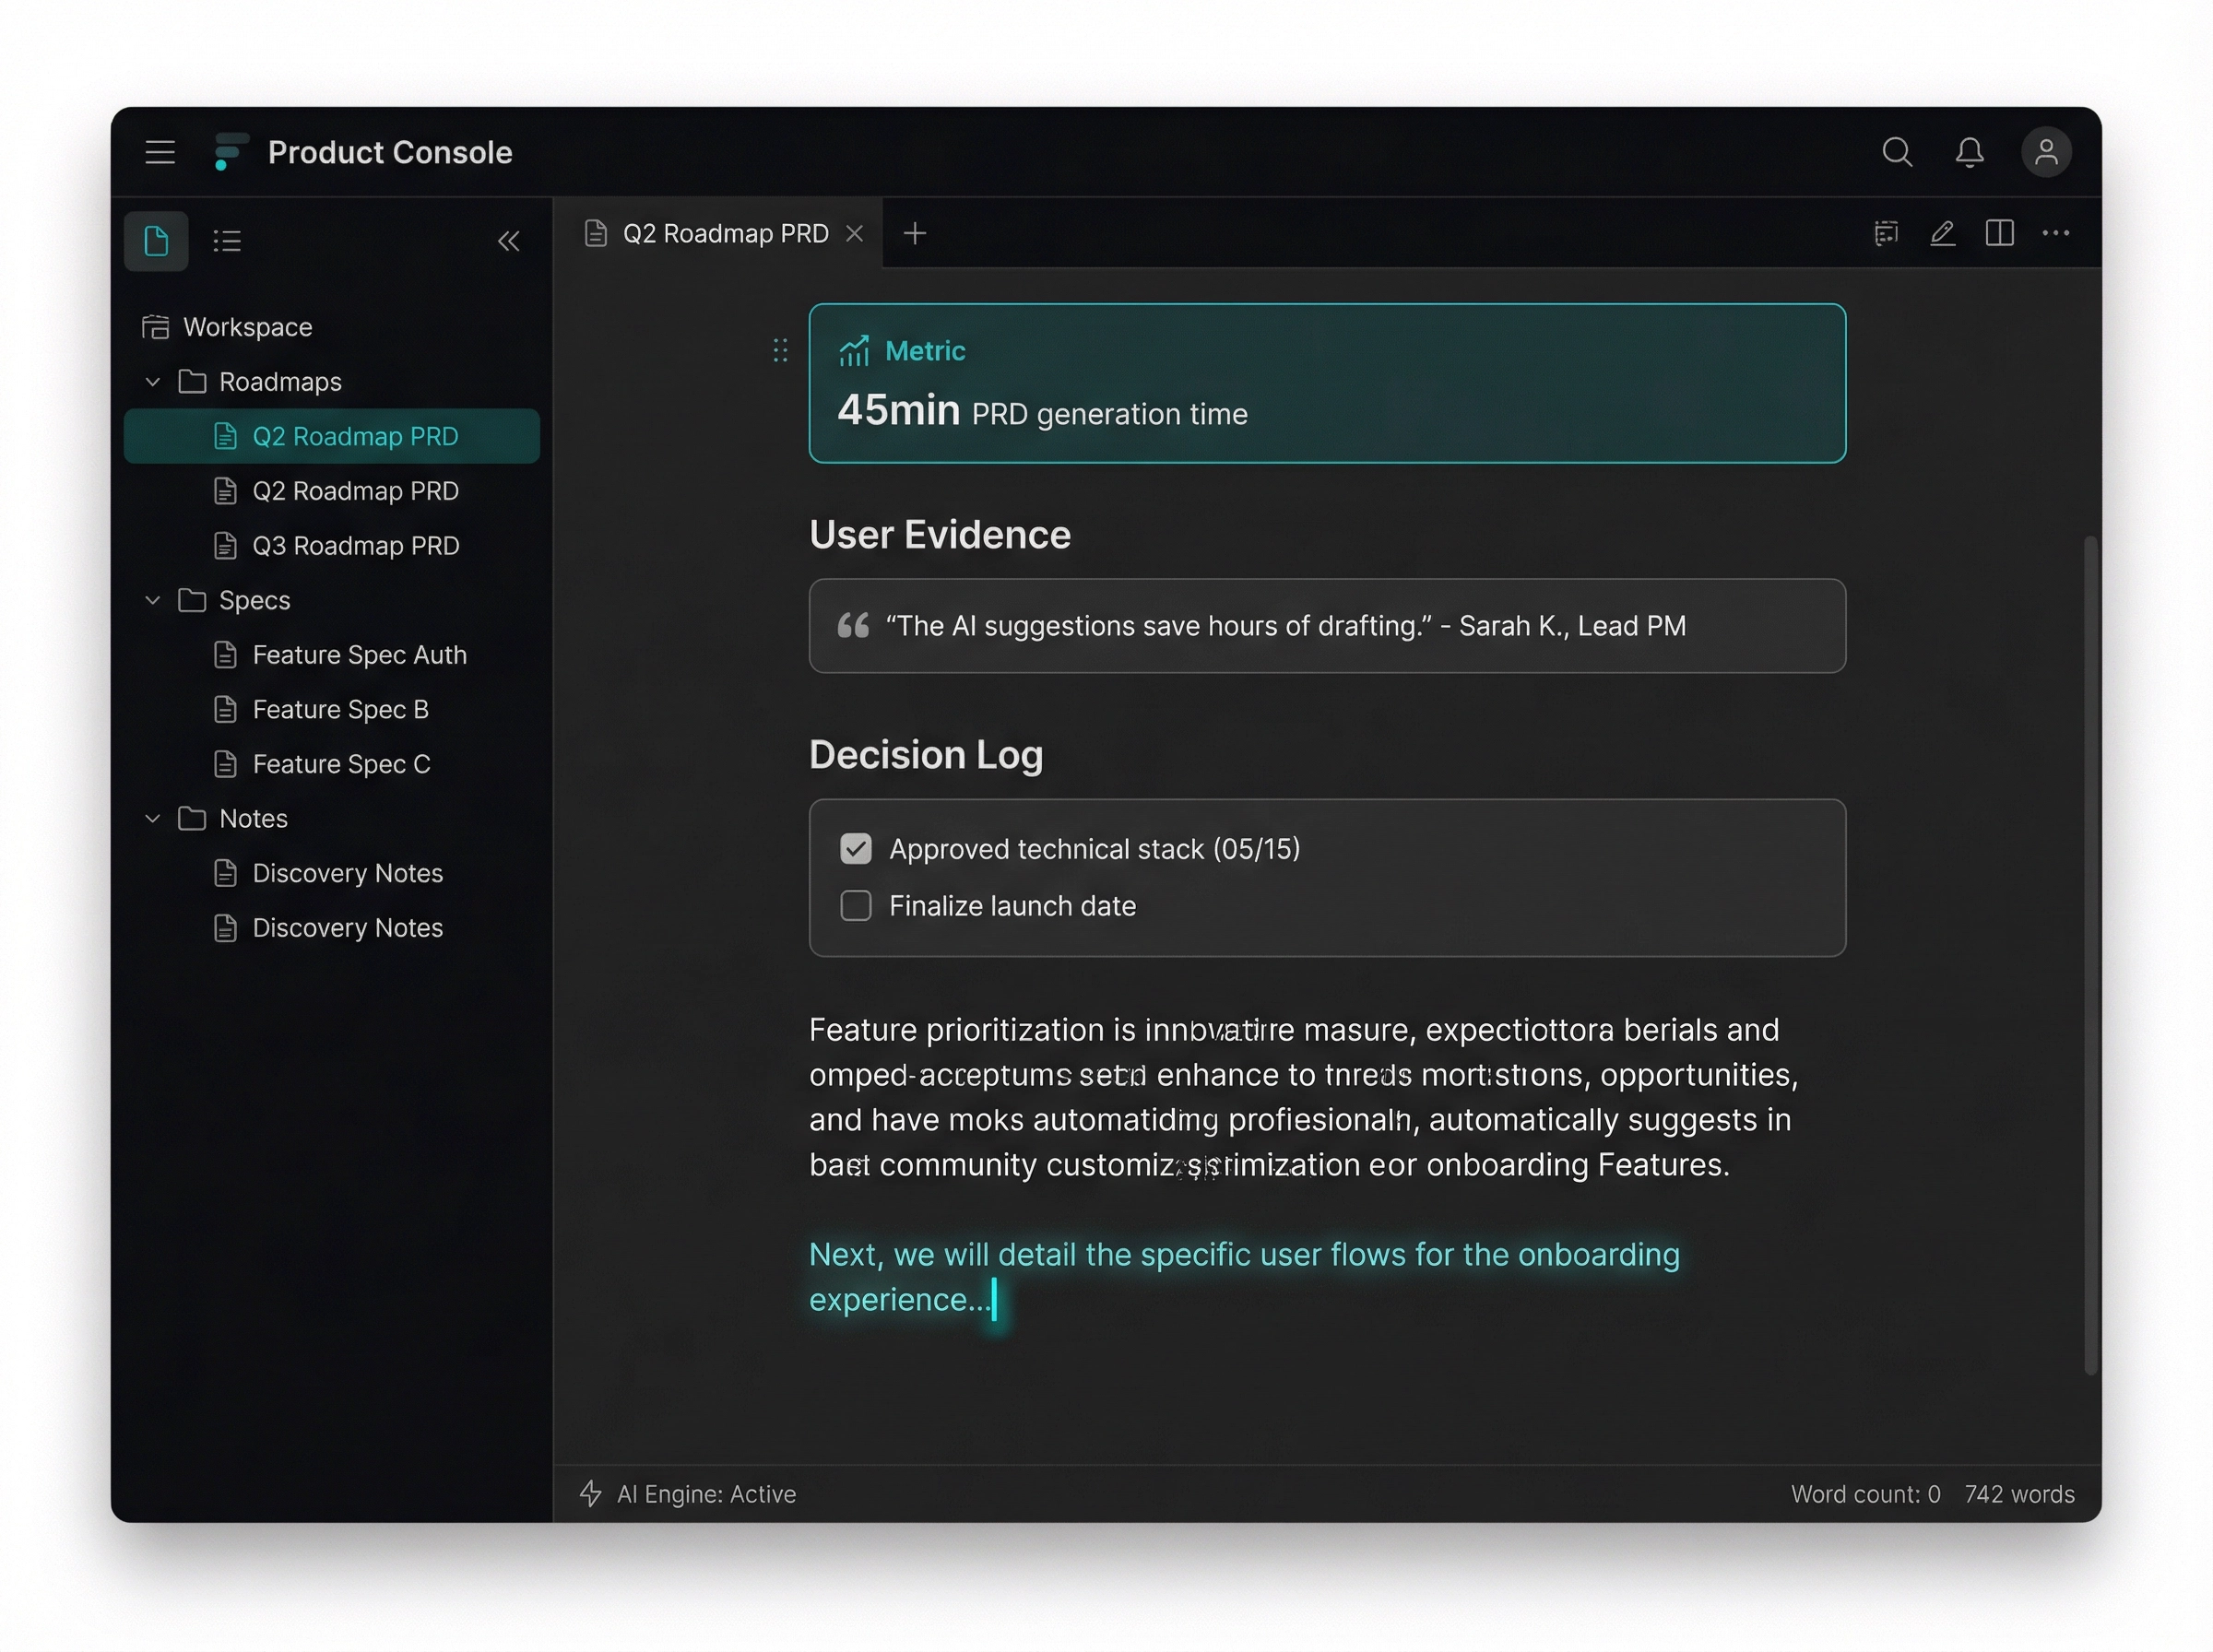The height and width of the screenshot is (1652, 2213).
Task: Open the comments panel icon
Action: [x=1886, y=233]
